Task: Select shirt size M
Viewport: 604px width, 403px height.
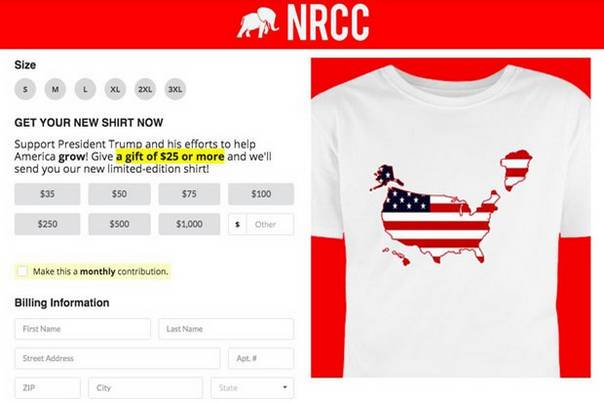Action: [55, 89]
